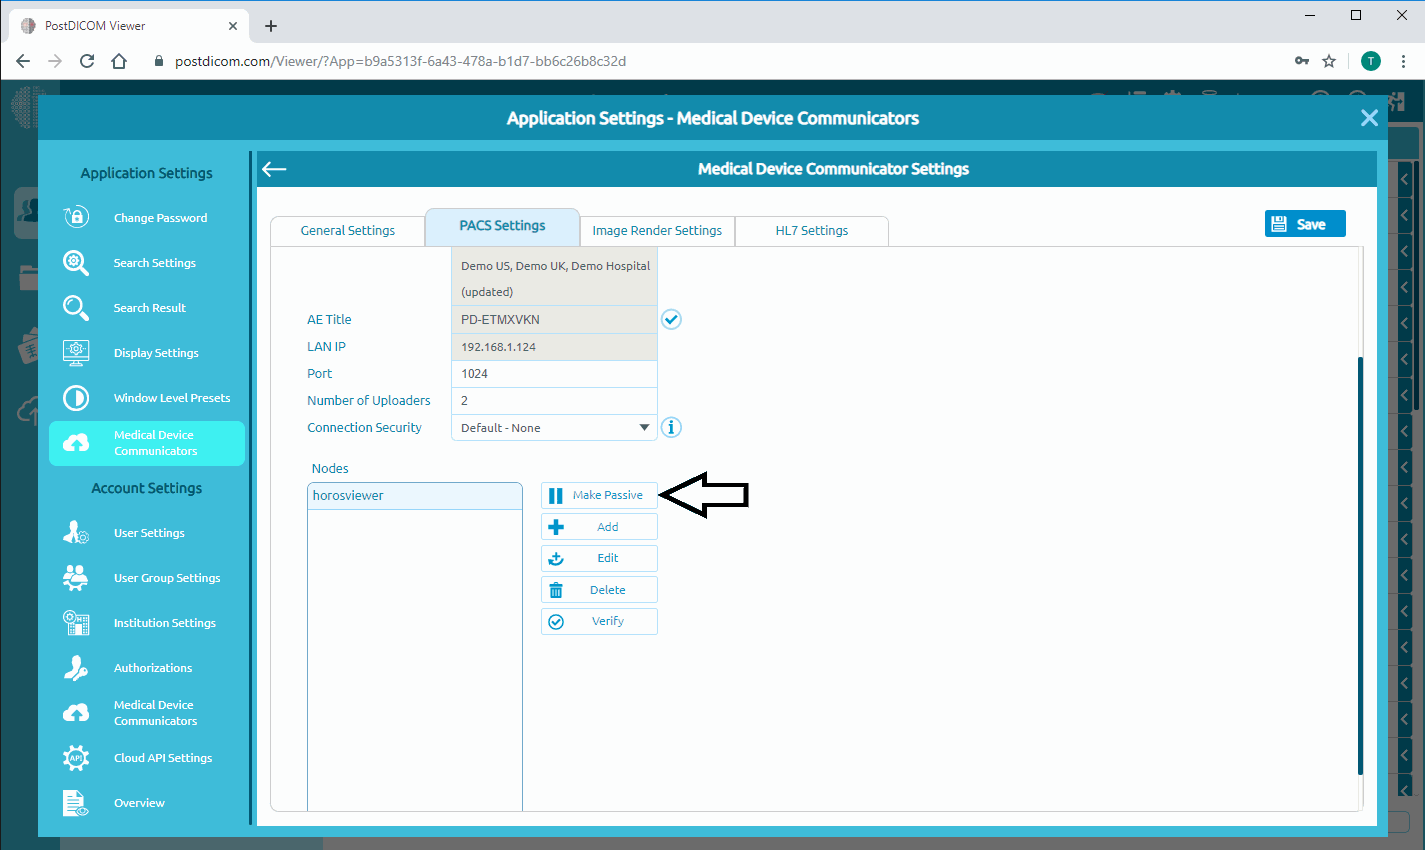Close the PostDICOM Viewer browser tab

pos(233,26)
